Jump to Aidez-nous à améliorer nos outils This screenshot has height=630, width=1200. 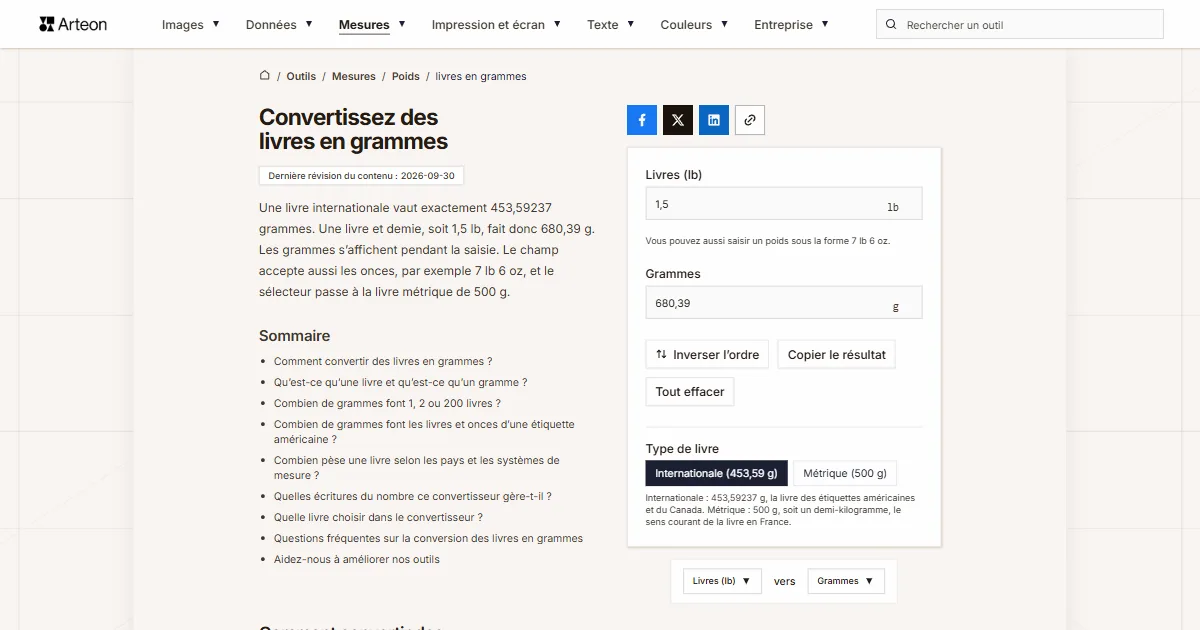click(x=357, y=560)
